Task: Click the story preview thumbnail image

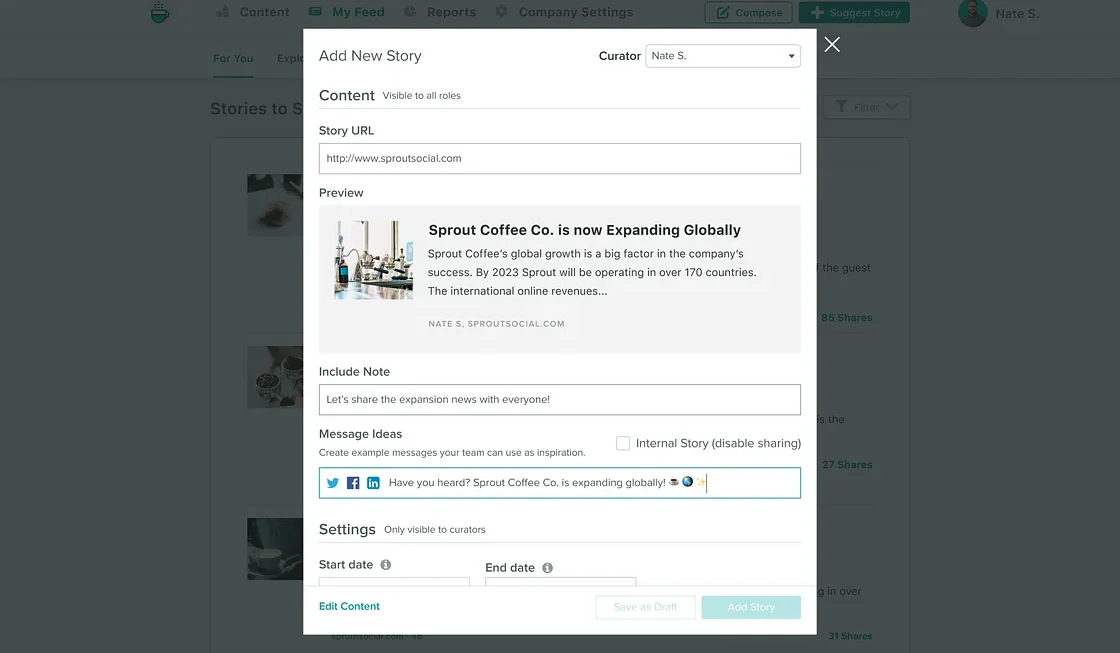Action: click(x=374, y=259)
